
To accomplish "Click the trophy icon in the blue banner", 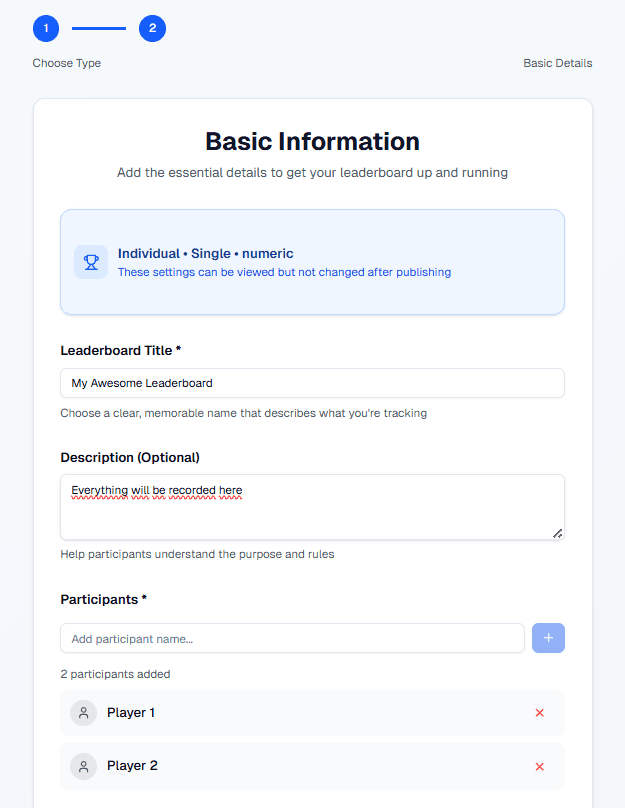I will click(x=90, y=261).
